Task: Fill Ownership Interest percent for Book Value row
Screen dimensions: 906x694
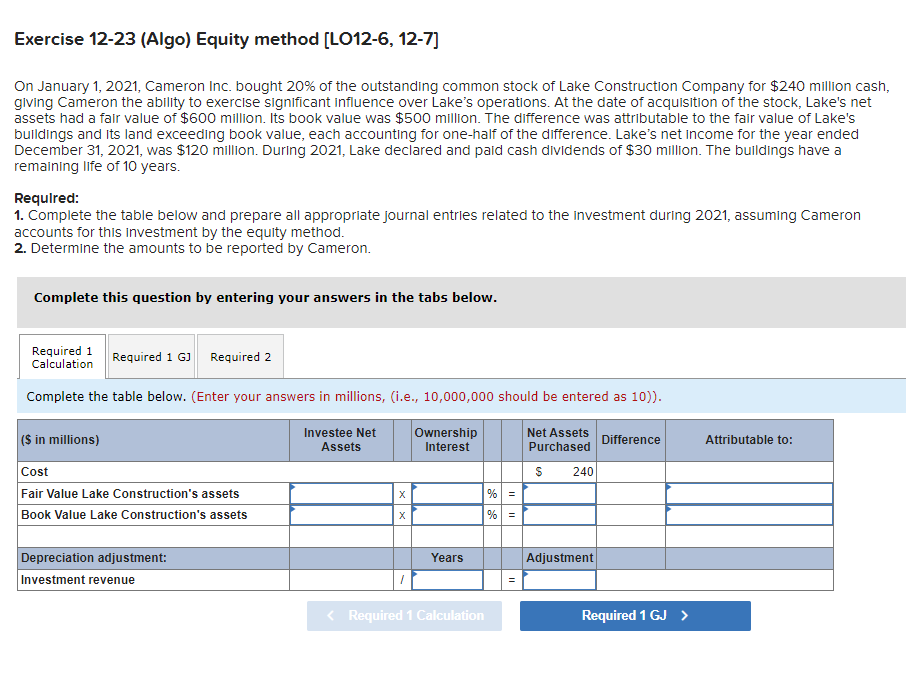Action: [x=446, y=515]
